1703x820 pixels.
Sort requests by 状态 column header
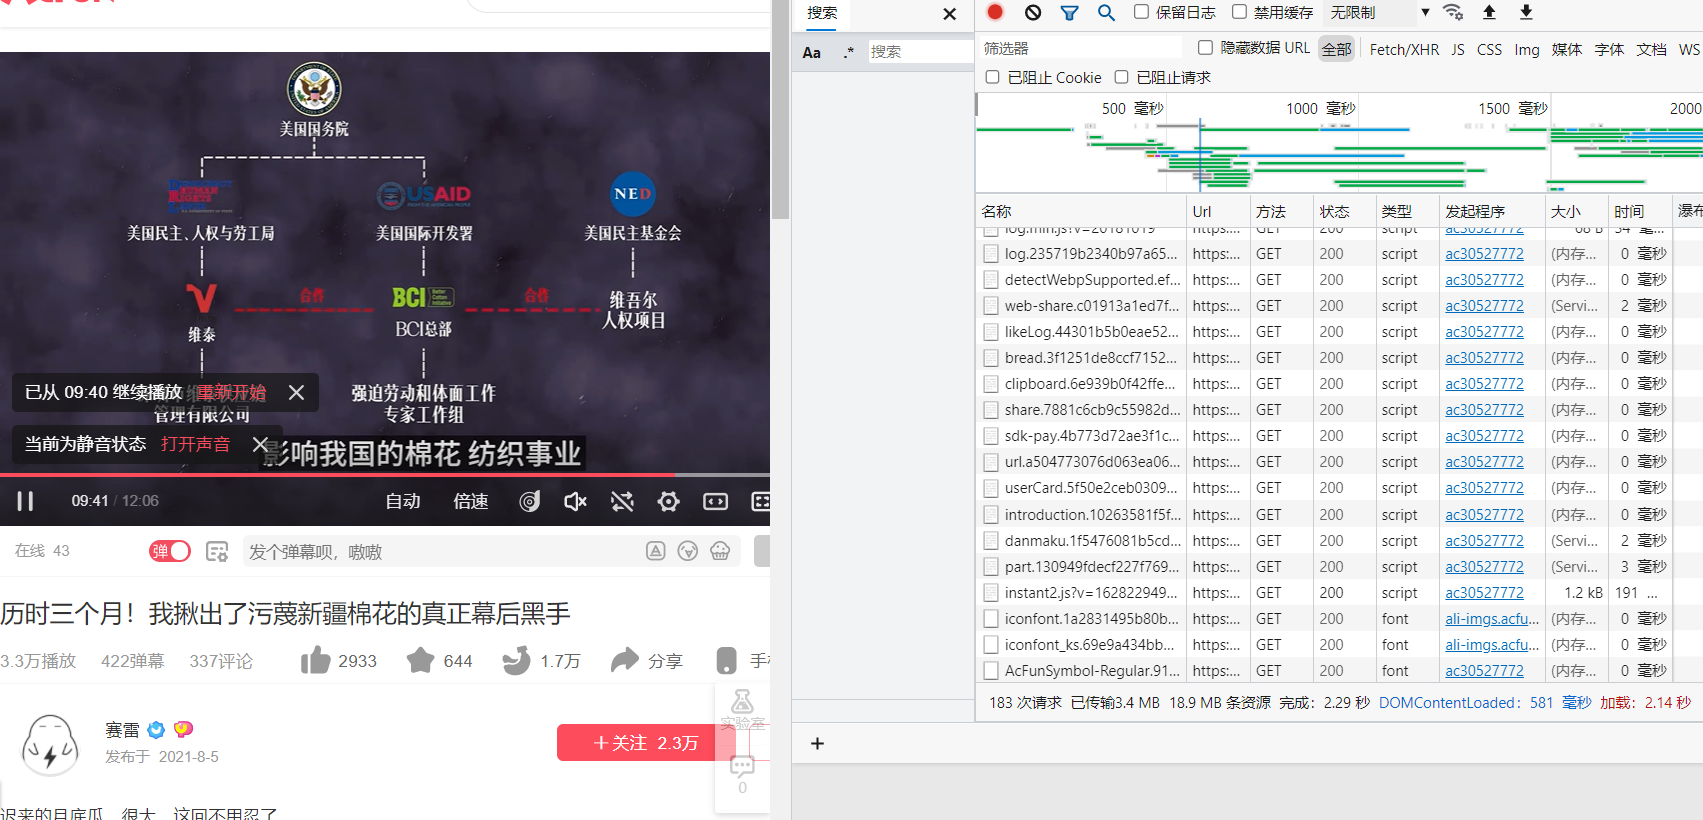[1344, 211]
